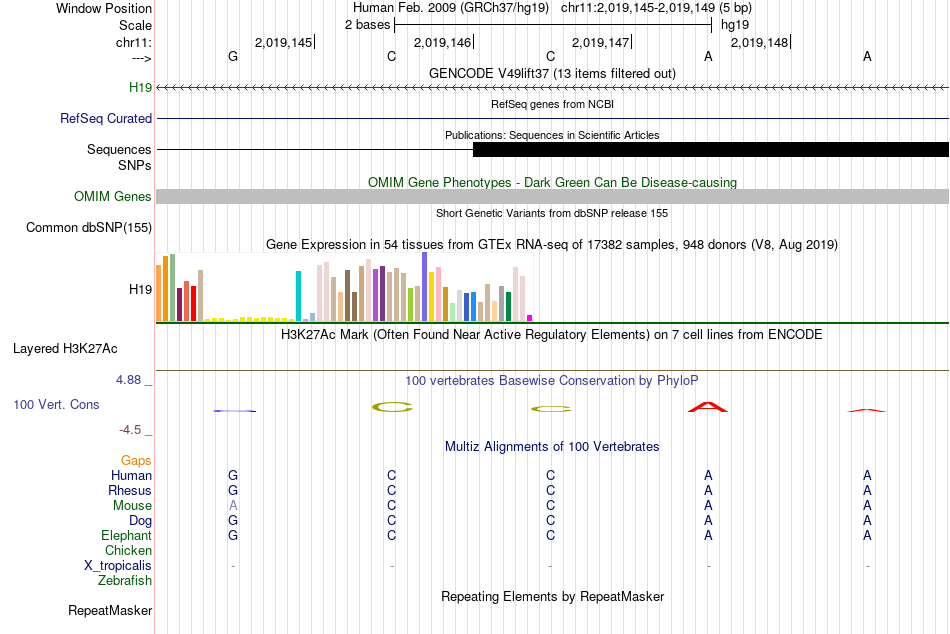Click the large yellow C conservation logo
Image resolution: width=950 pixels, height=634 pixels.
(392, 407)
